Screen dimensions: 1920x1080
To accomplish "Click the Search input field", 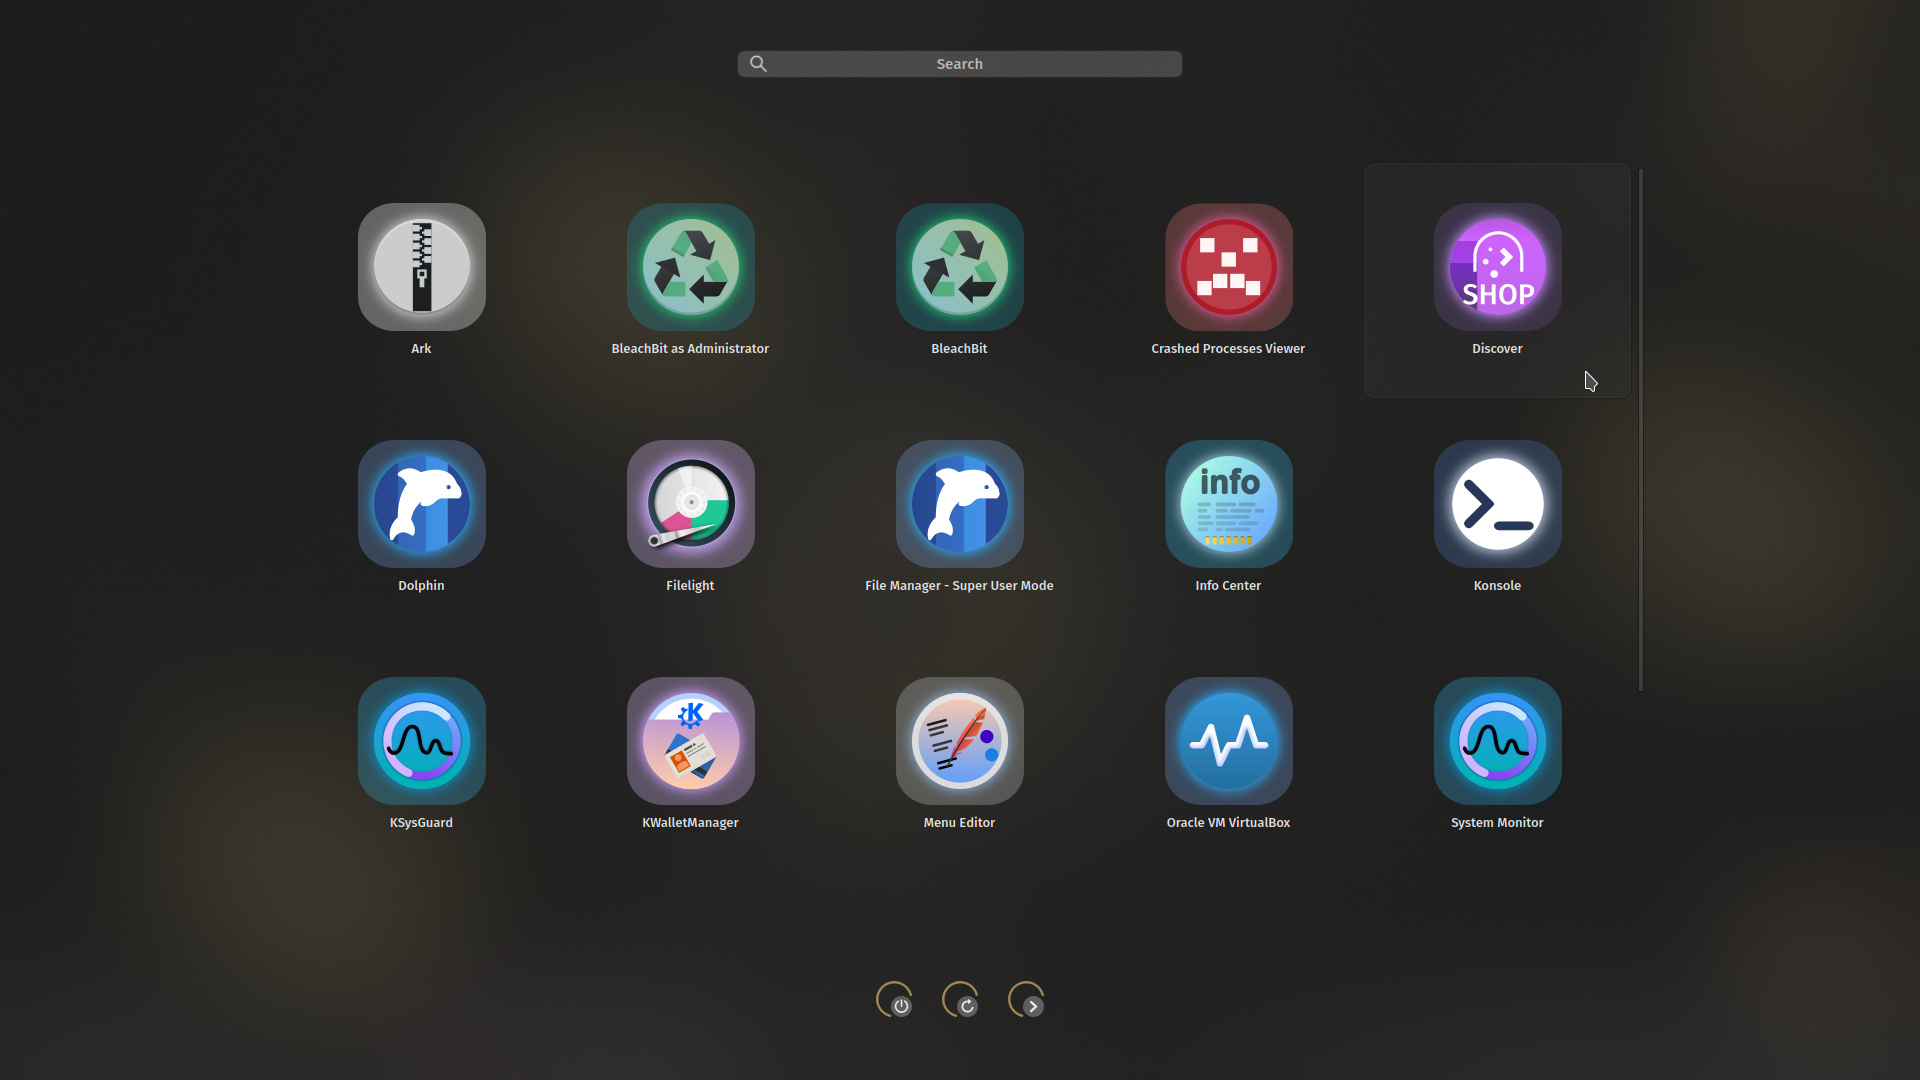I will (959, 64).
